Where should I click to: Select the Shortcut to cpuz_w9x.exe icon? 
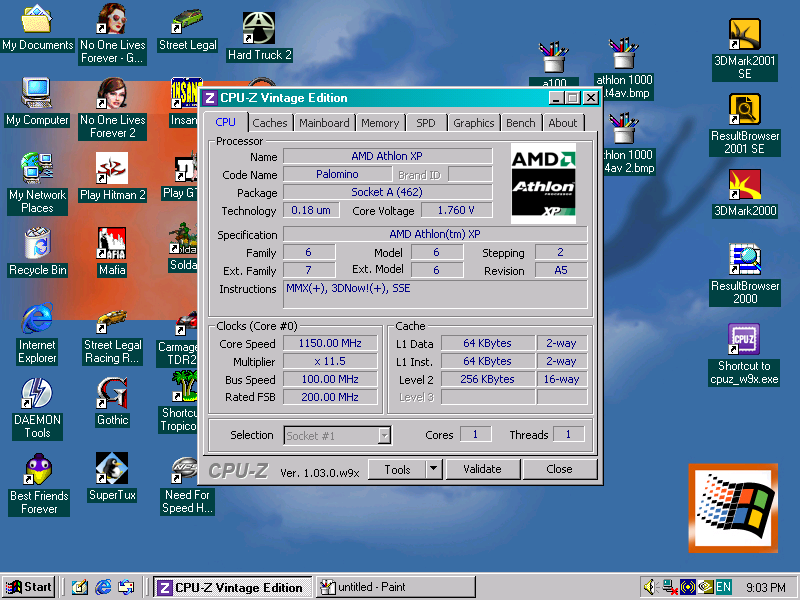745,340
